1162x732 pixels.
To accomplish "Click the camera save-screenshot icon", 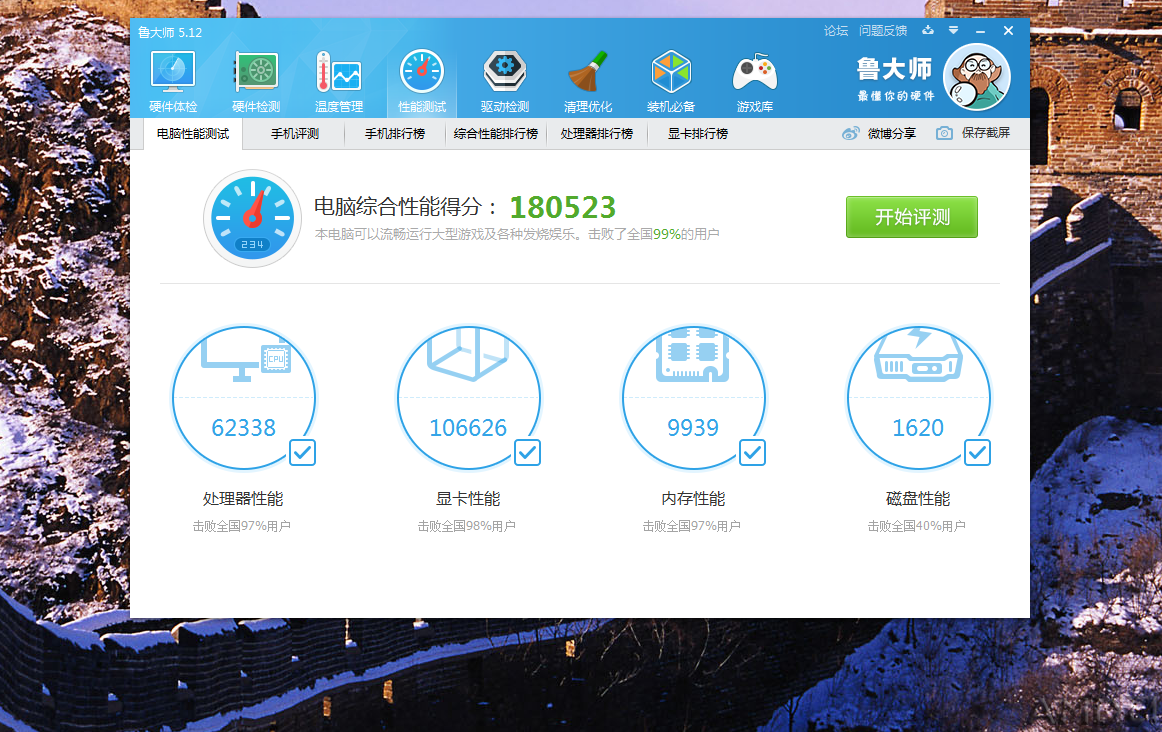I will click(x=944, y=133).
